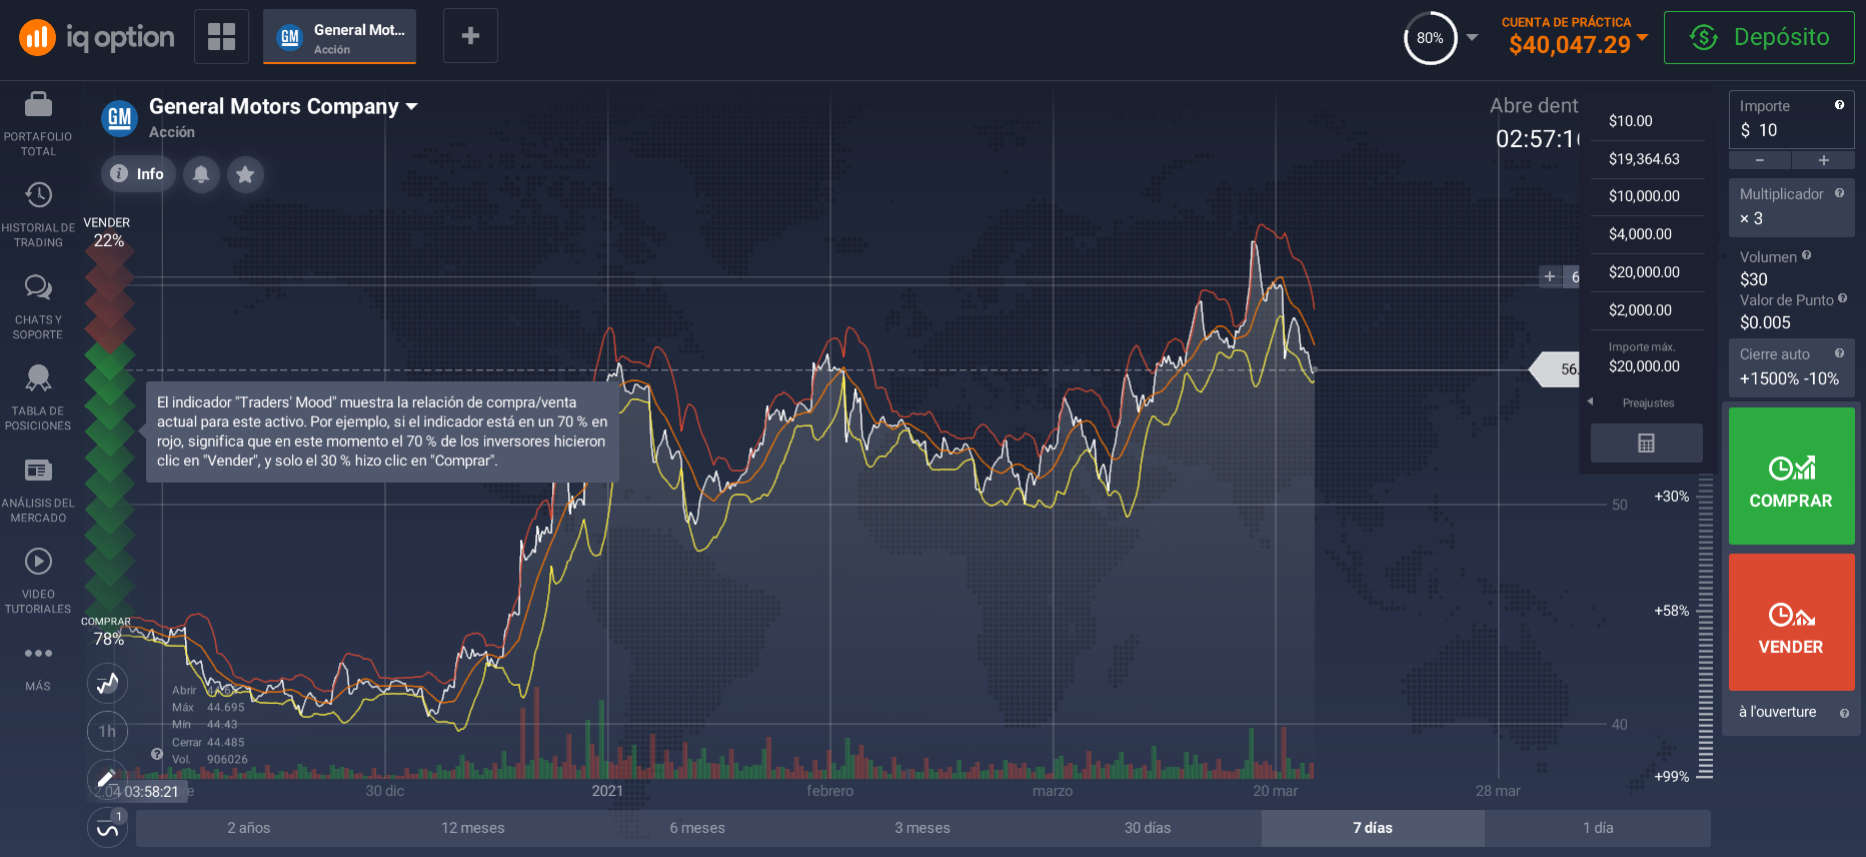Select the 6 meses time range
The width and height of the screenshot is (1866, 857).
pyautogui.click(x=697, y=828)
